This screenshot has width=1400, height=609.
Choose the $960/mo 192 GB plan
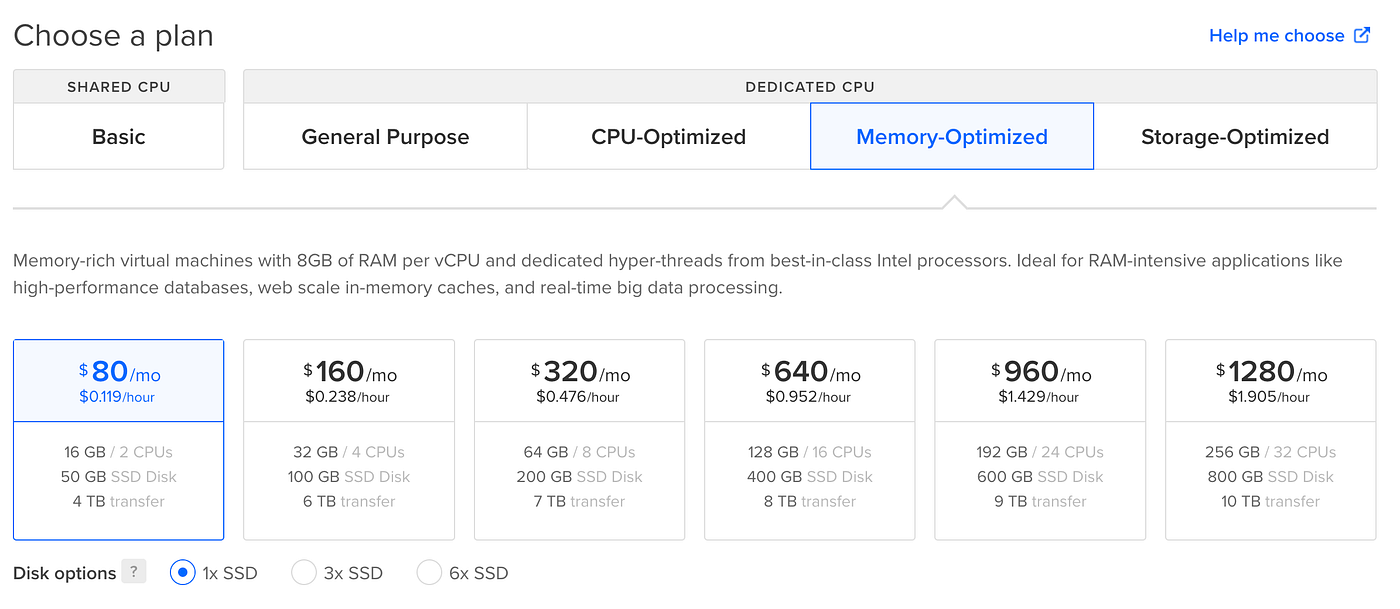1040,440
